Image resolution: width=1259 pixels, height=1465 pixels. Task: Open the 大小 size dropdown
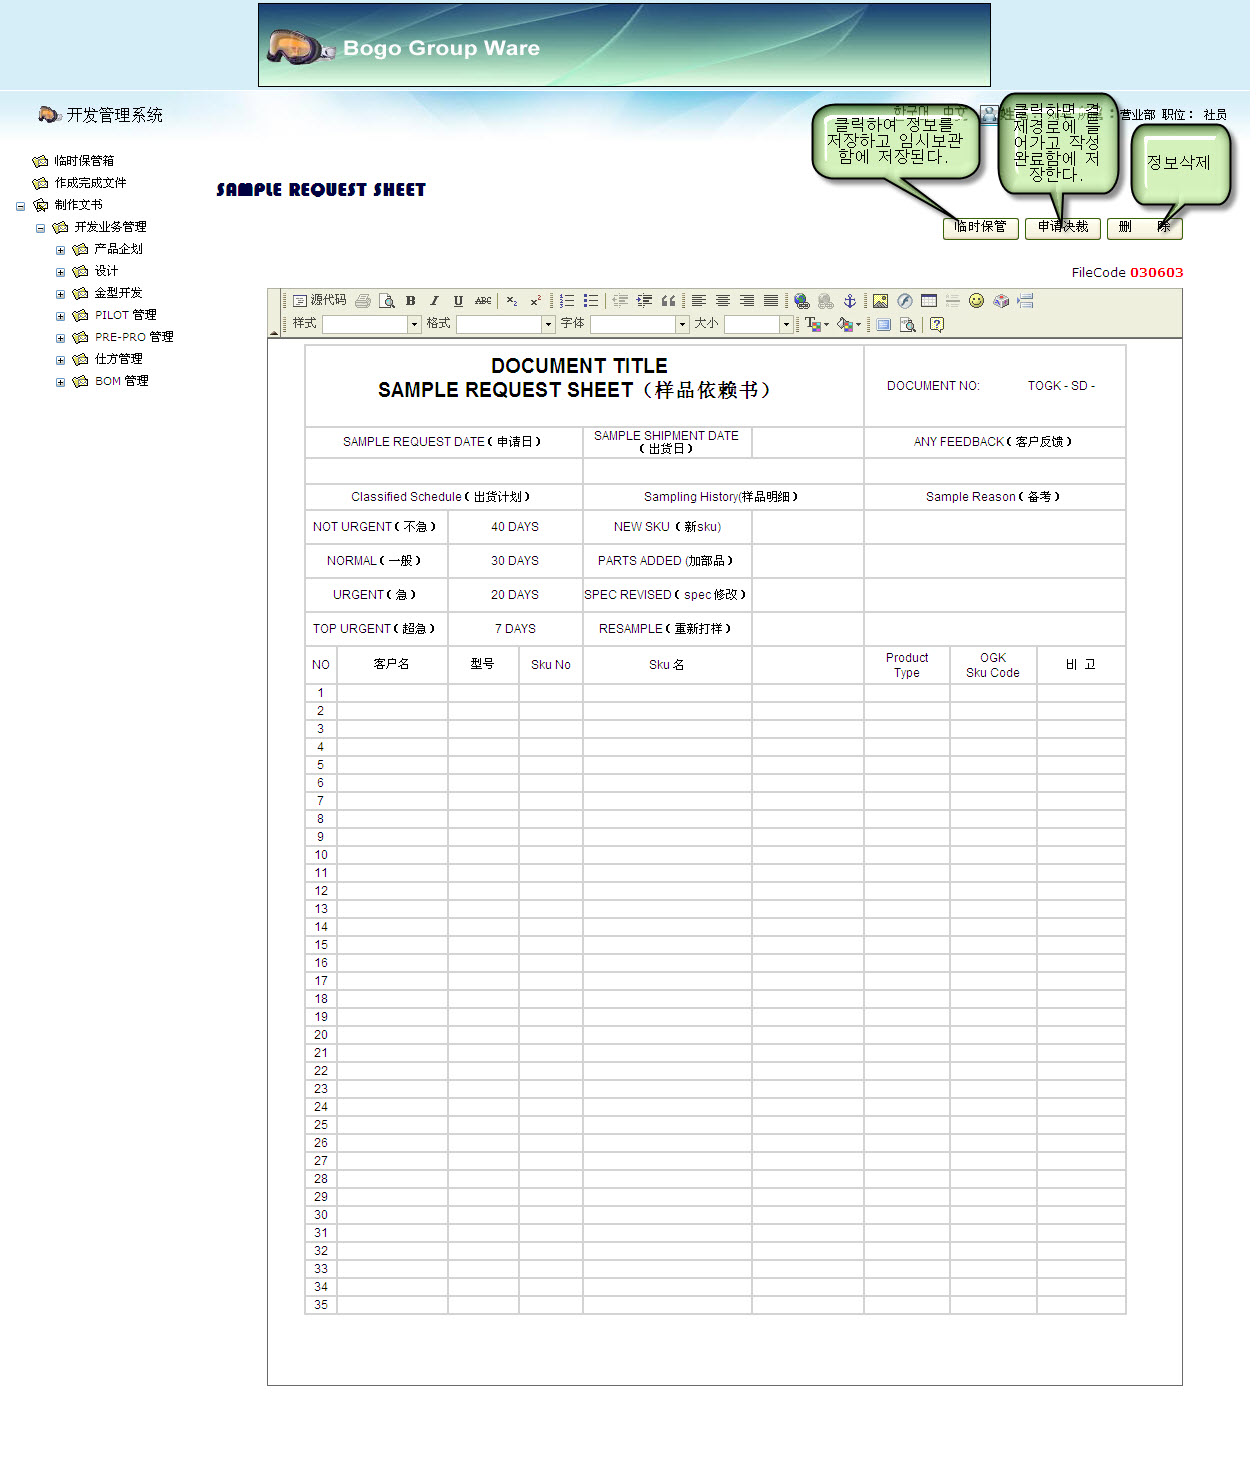758,324
